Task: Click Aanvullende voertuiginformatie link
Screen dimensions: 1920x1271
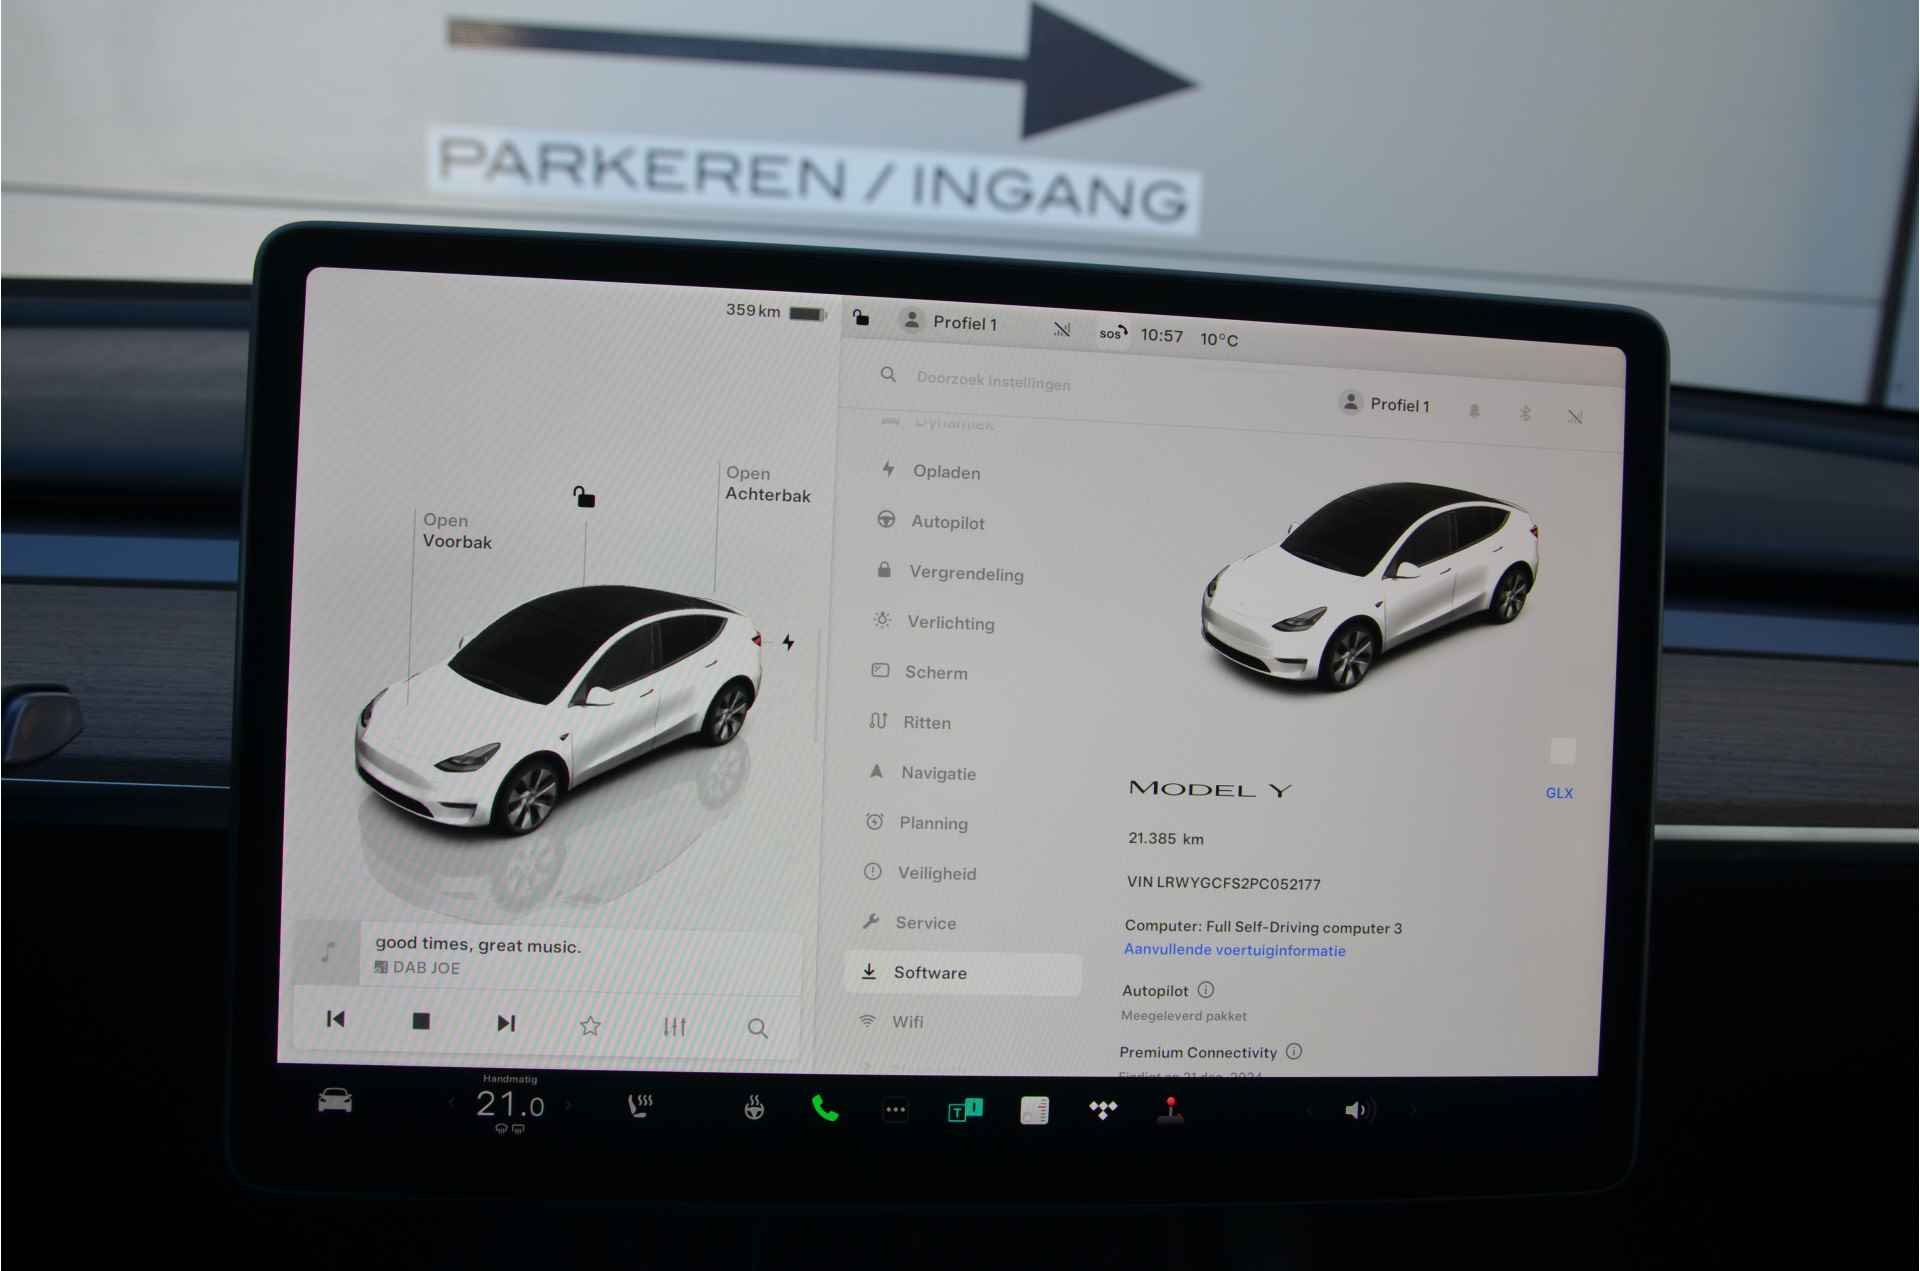Action: [1235, 950]
